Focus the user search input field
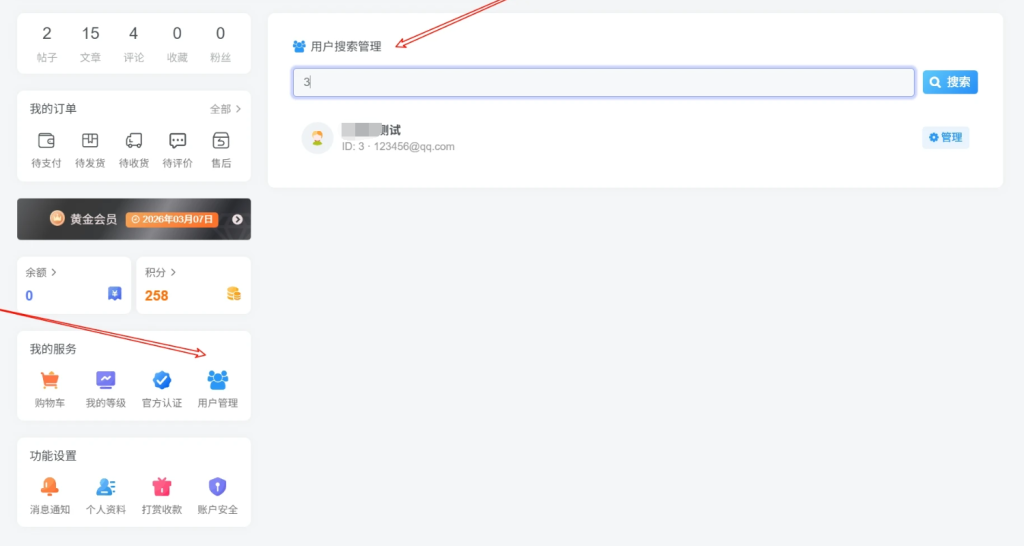The height and width of the screenshot is (546, 1024). pyautogui.click(x=603, y=82)
